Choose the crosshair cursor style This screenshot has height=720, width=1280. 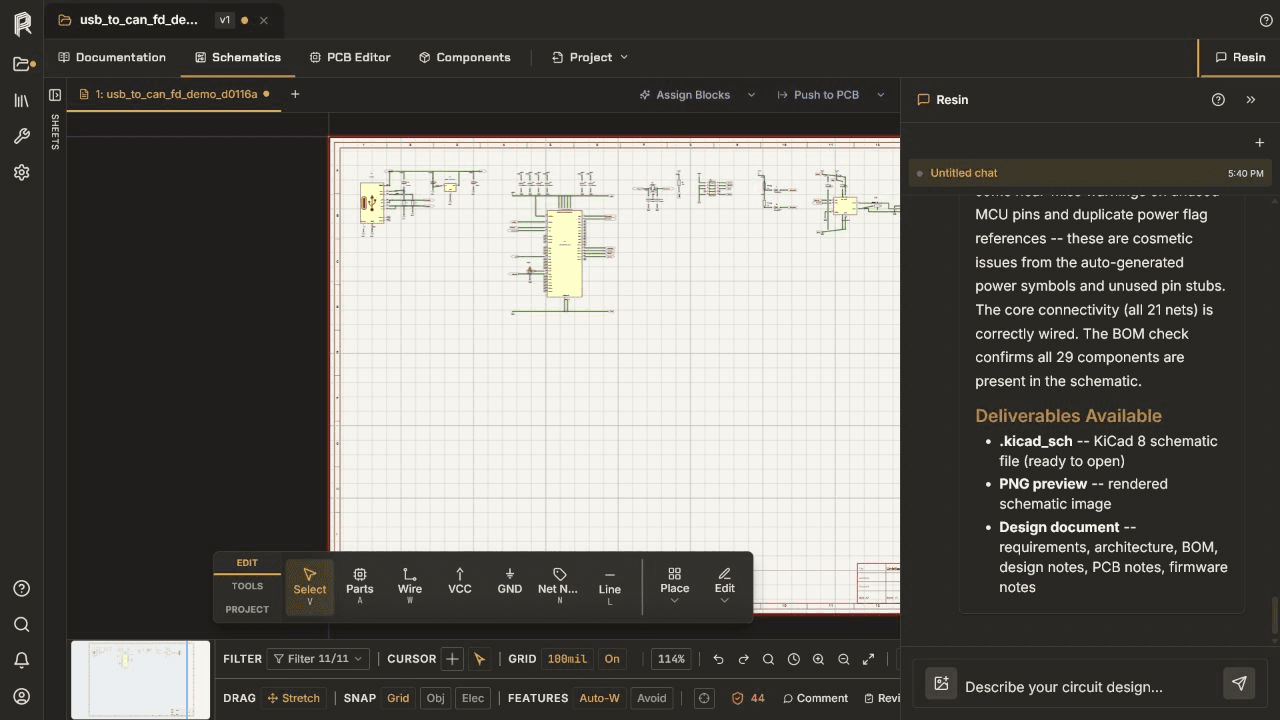coord(453,659)
